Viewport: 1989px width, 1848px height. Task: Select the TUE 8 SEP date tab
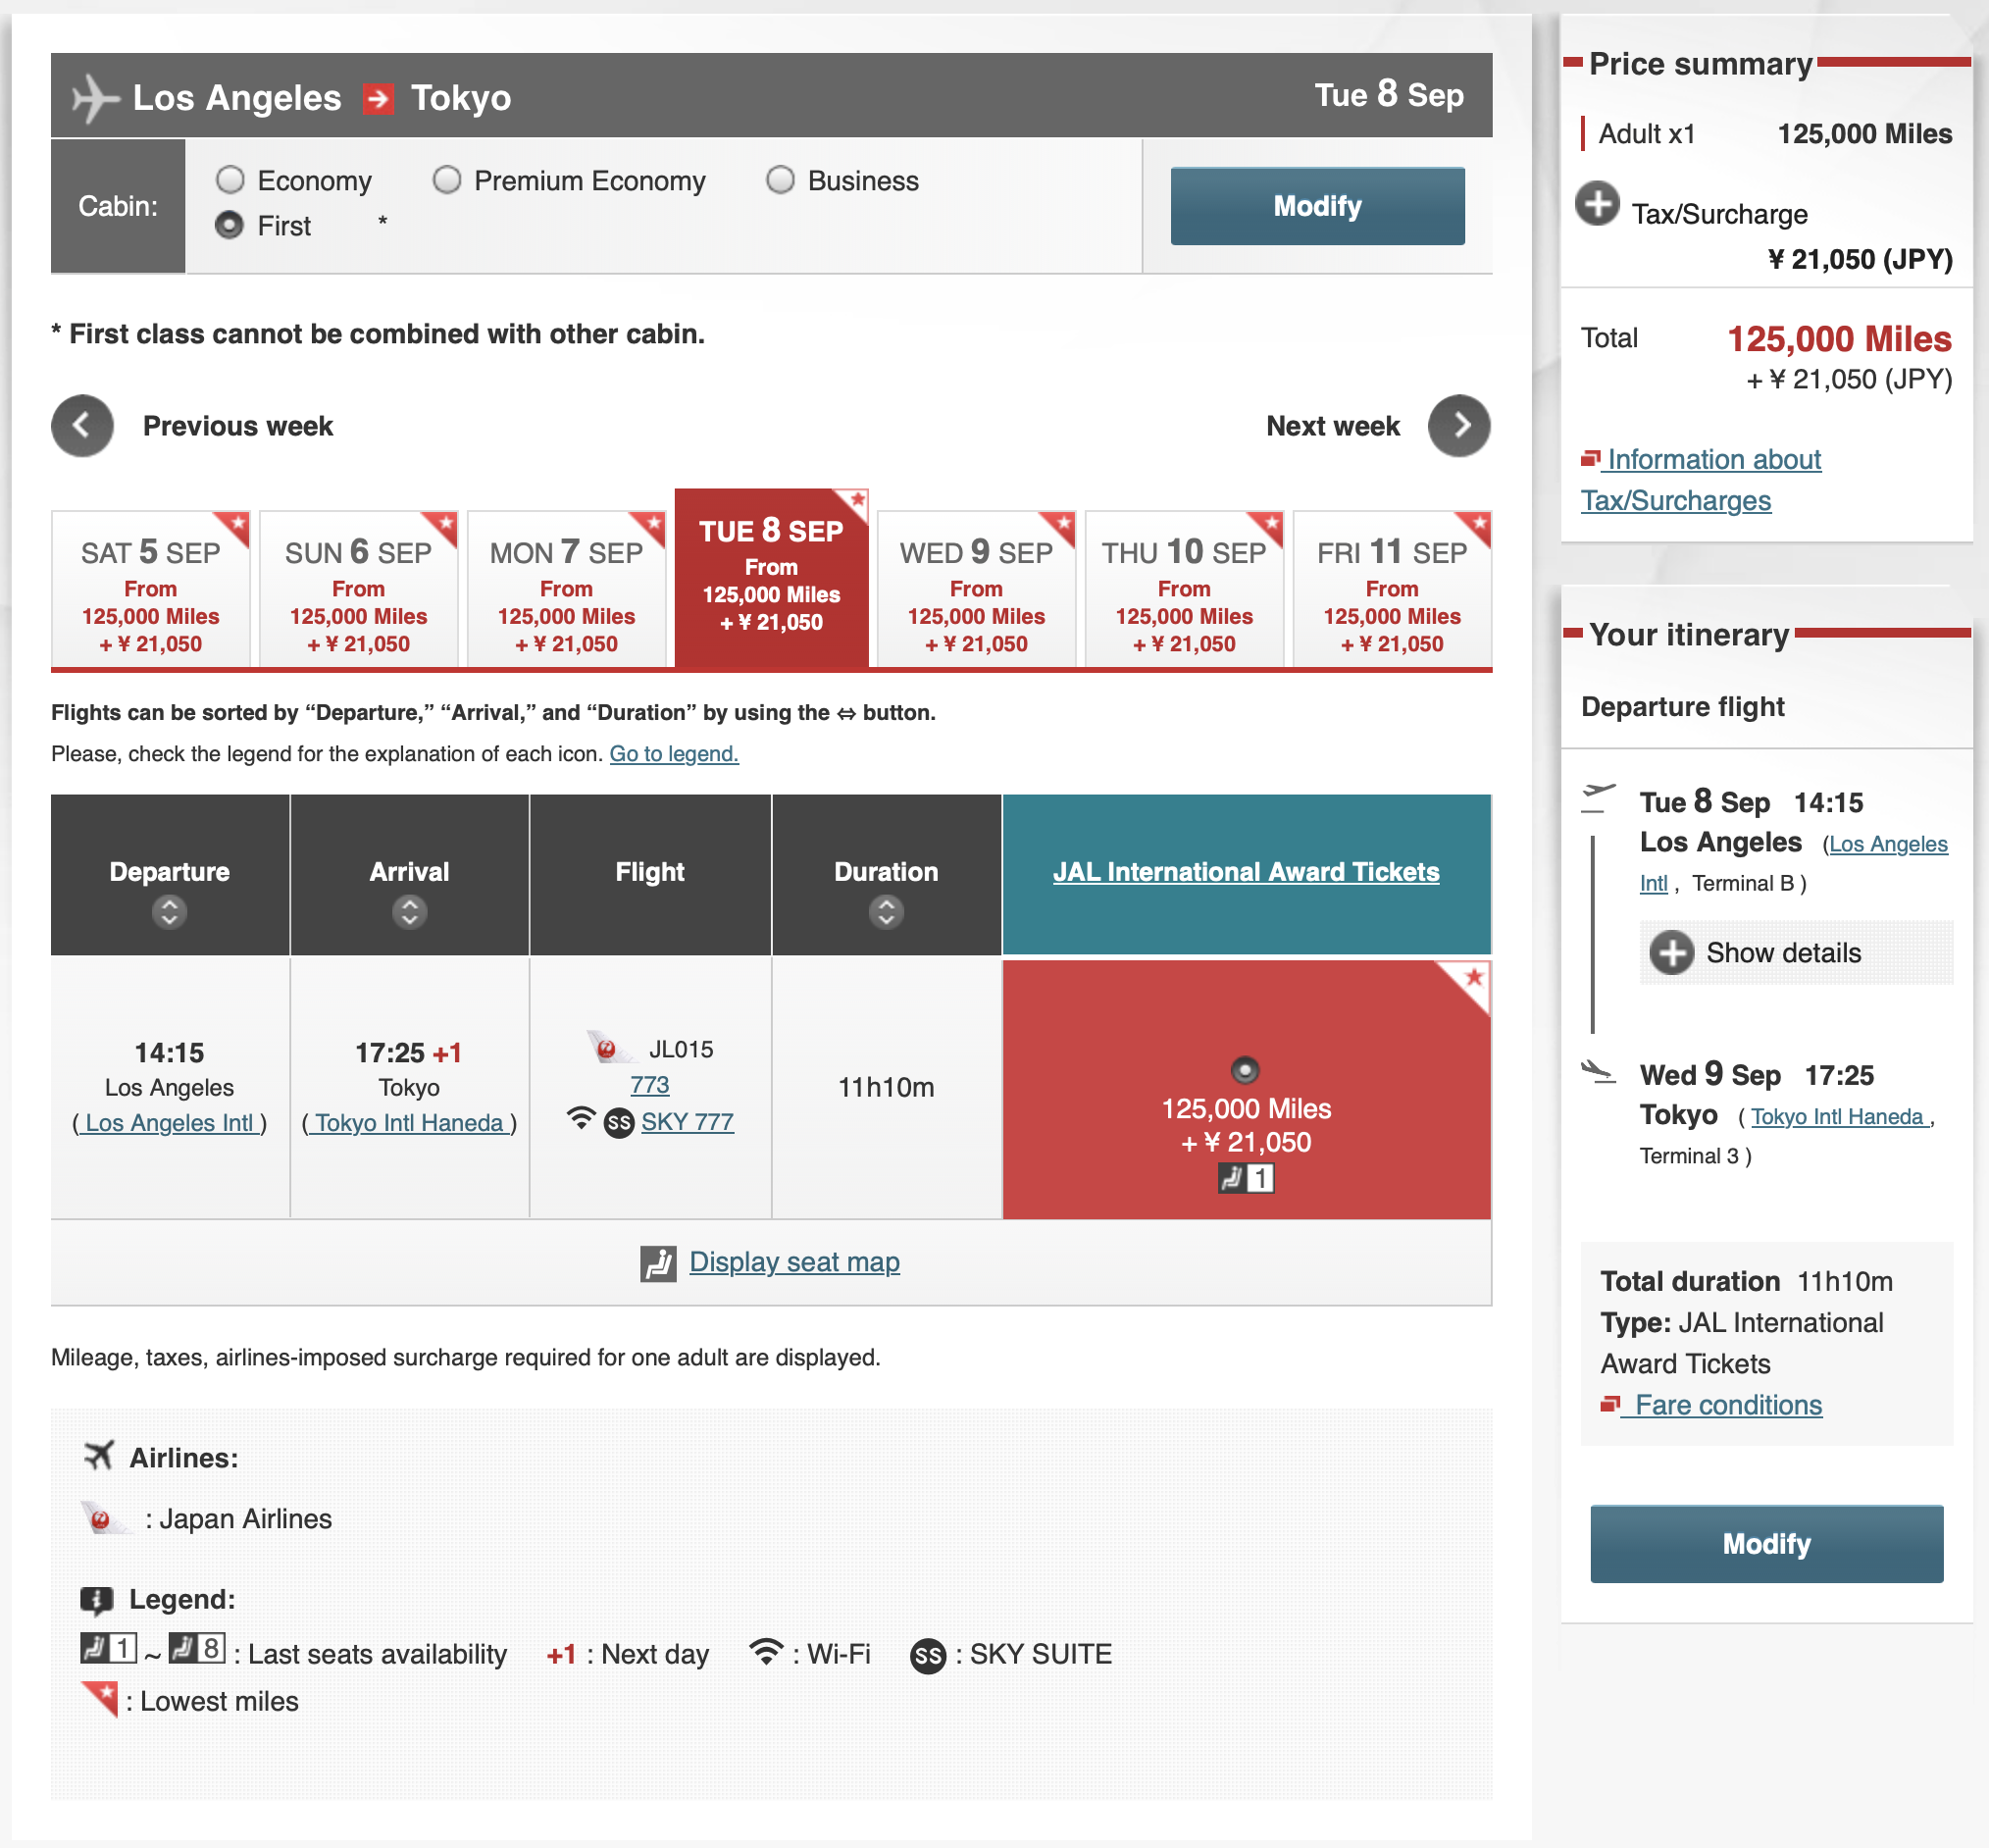pos(771,578)
